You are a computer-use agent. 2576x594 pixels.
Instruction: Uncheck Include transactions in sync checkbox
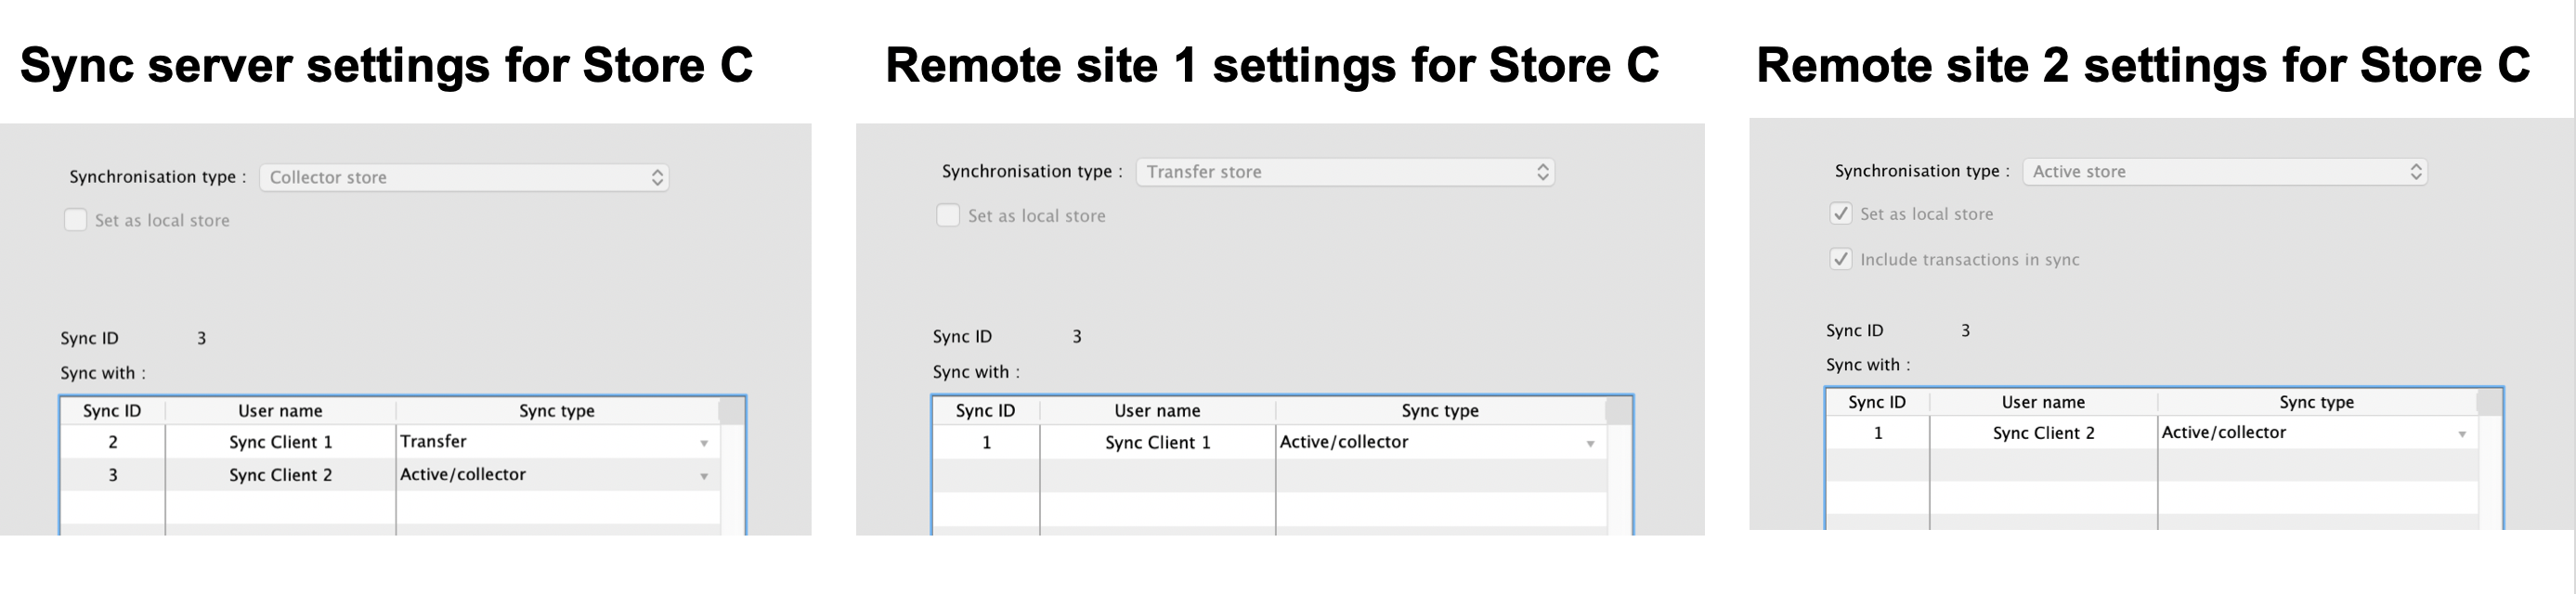pos(1840,259)
